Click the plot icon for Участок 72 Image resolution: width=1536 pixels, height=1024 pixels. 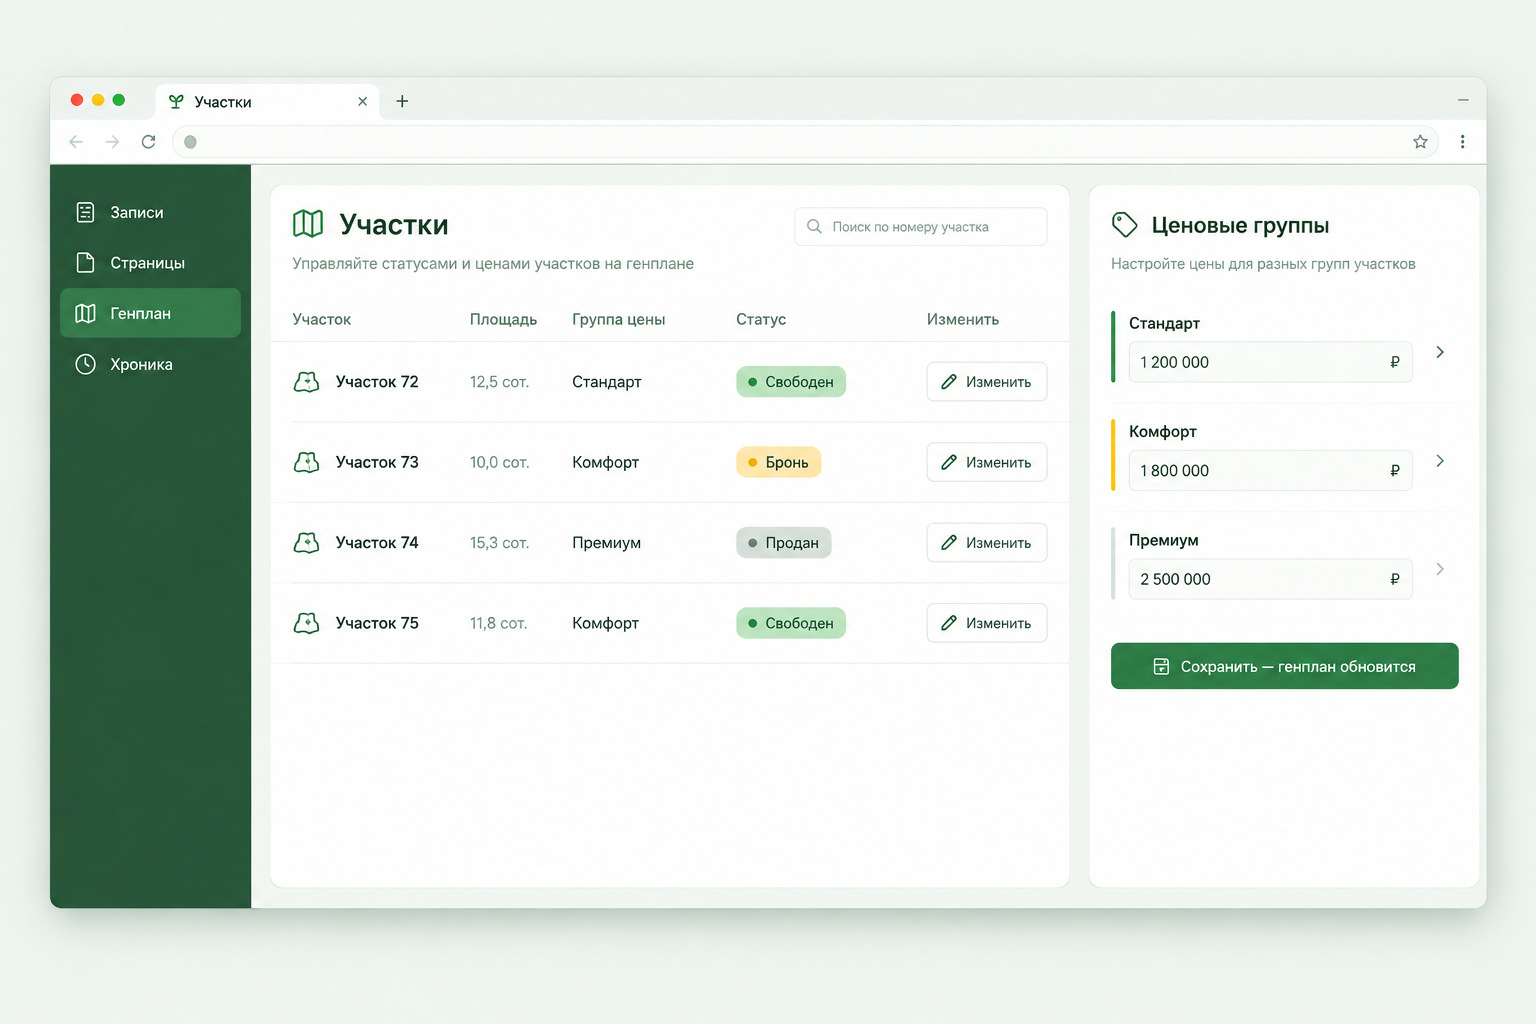tap(306, 382)
